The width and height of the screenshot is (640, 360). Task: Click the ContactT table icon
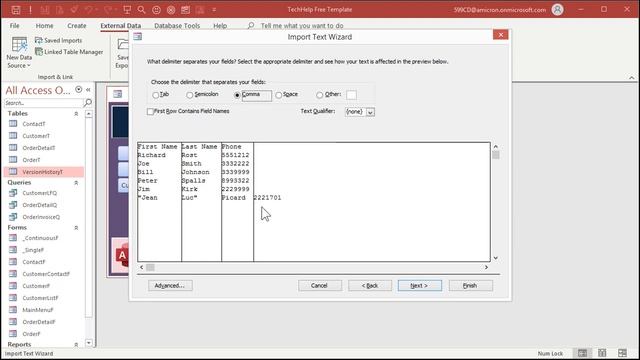pos(13,124)
